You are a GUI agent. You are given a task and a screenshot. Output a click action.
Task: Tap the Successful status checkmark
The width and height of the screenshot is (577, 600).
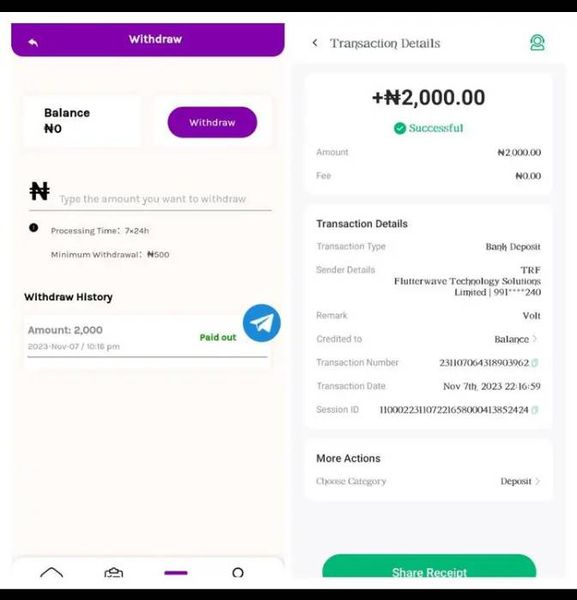(400, 128)
